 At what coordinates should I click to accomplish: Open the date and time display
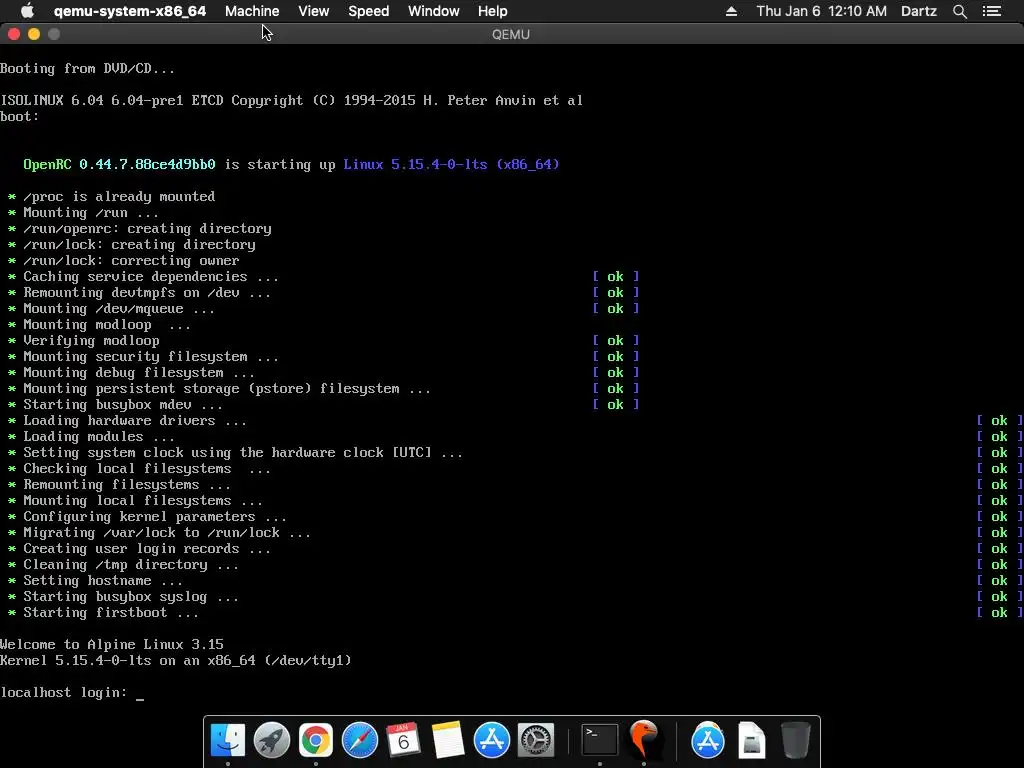(x=822, y=11)
